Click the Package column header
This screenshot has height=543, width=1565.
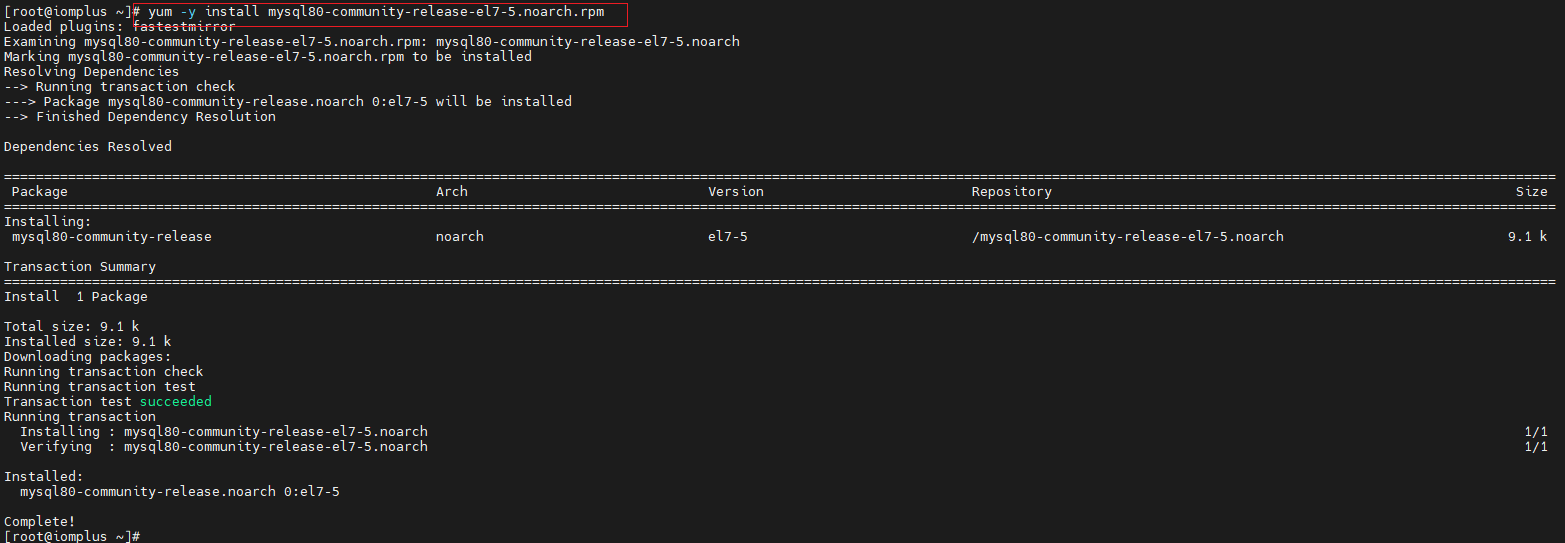(40, 192)
